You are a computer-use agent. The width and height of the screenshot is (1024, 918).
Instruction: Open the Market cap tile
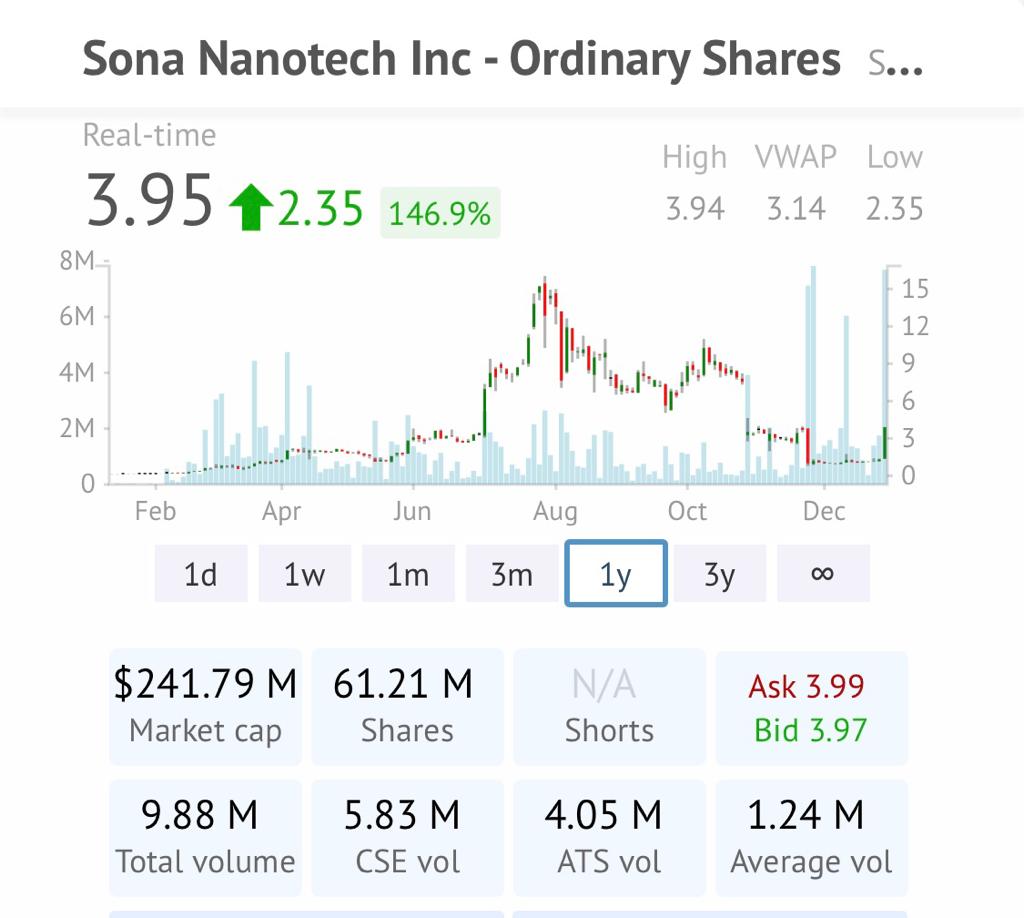205,706
